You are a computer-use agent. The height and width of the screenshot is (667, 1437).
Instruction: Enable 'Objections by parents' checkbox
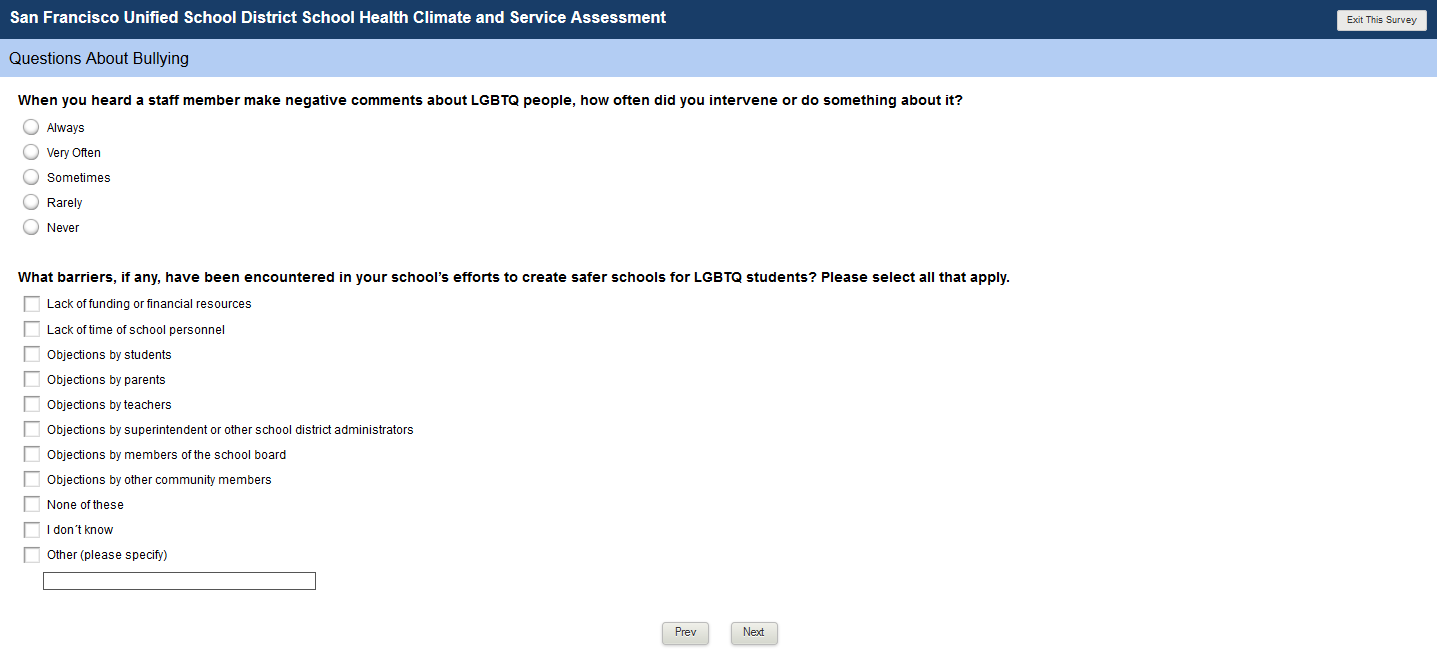click(x=32, y=379)
